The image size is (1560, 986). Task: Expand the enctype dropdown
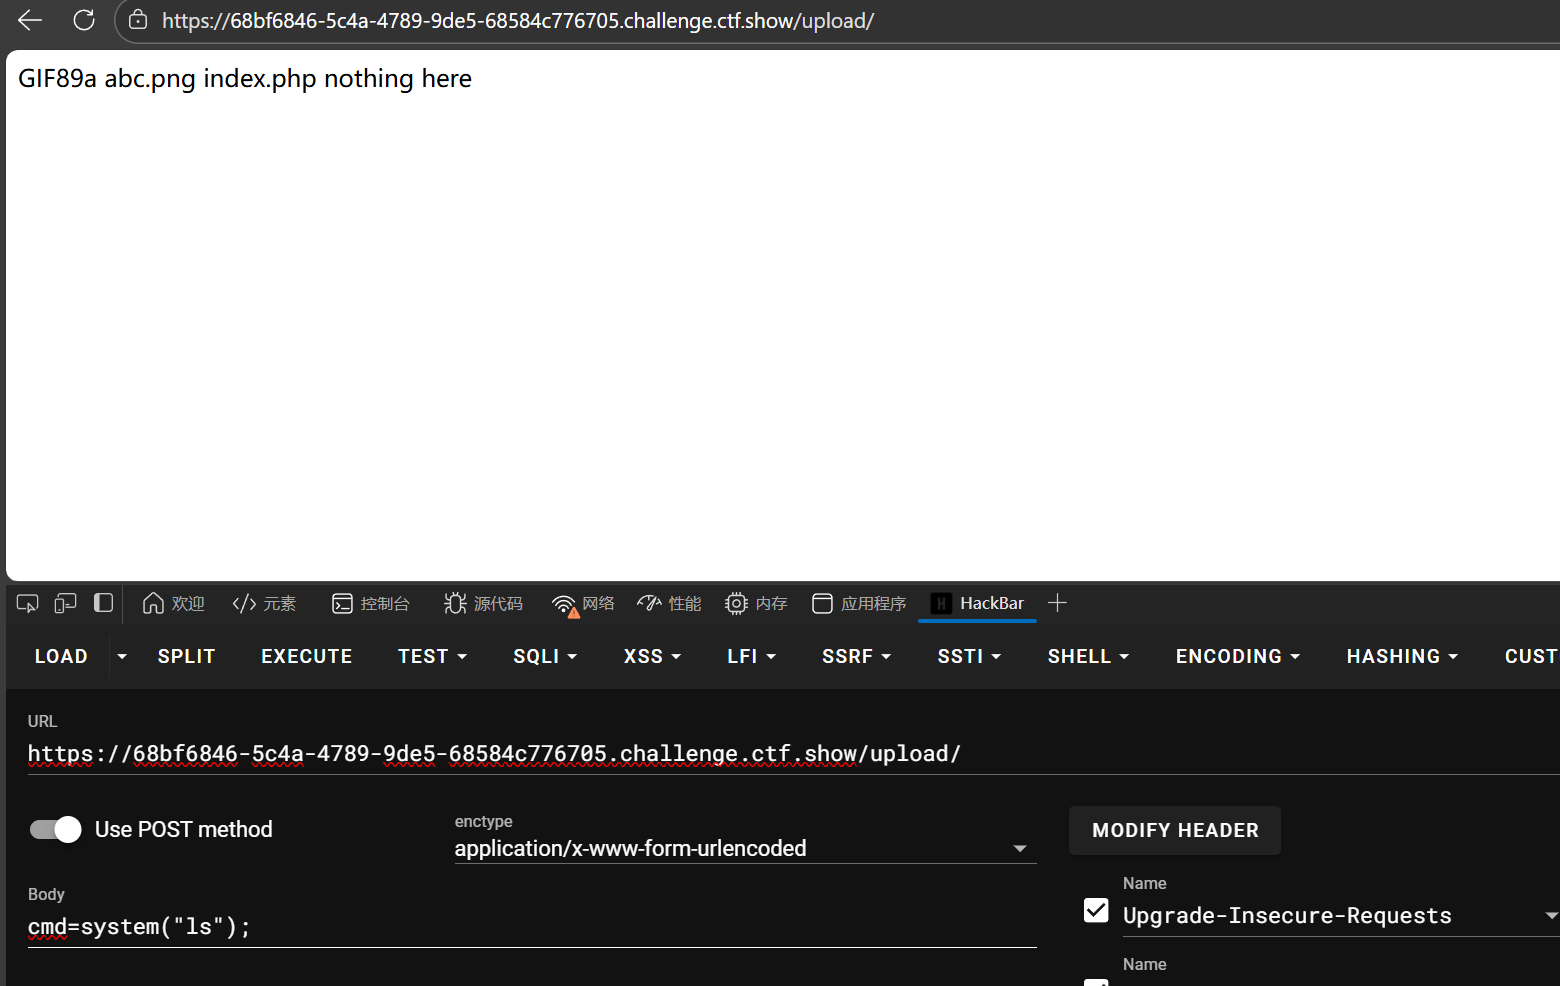pyautogui.click(x=1019, y=848)
